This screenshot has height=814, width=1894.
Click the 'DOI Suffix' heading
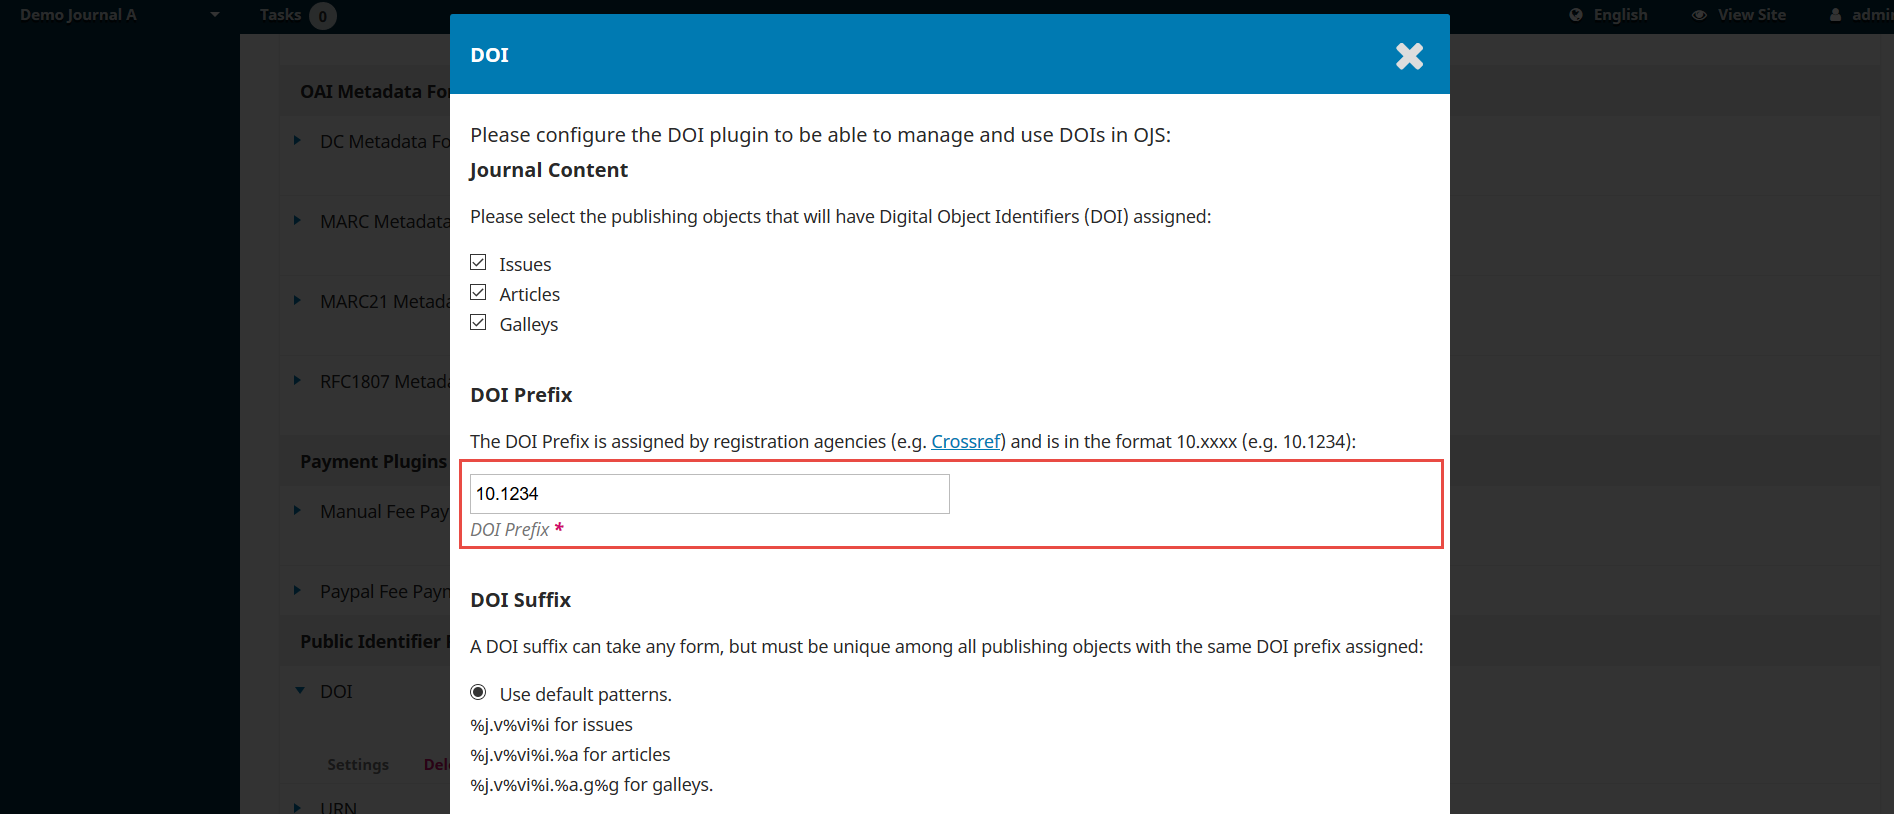pos(520,600)
